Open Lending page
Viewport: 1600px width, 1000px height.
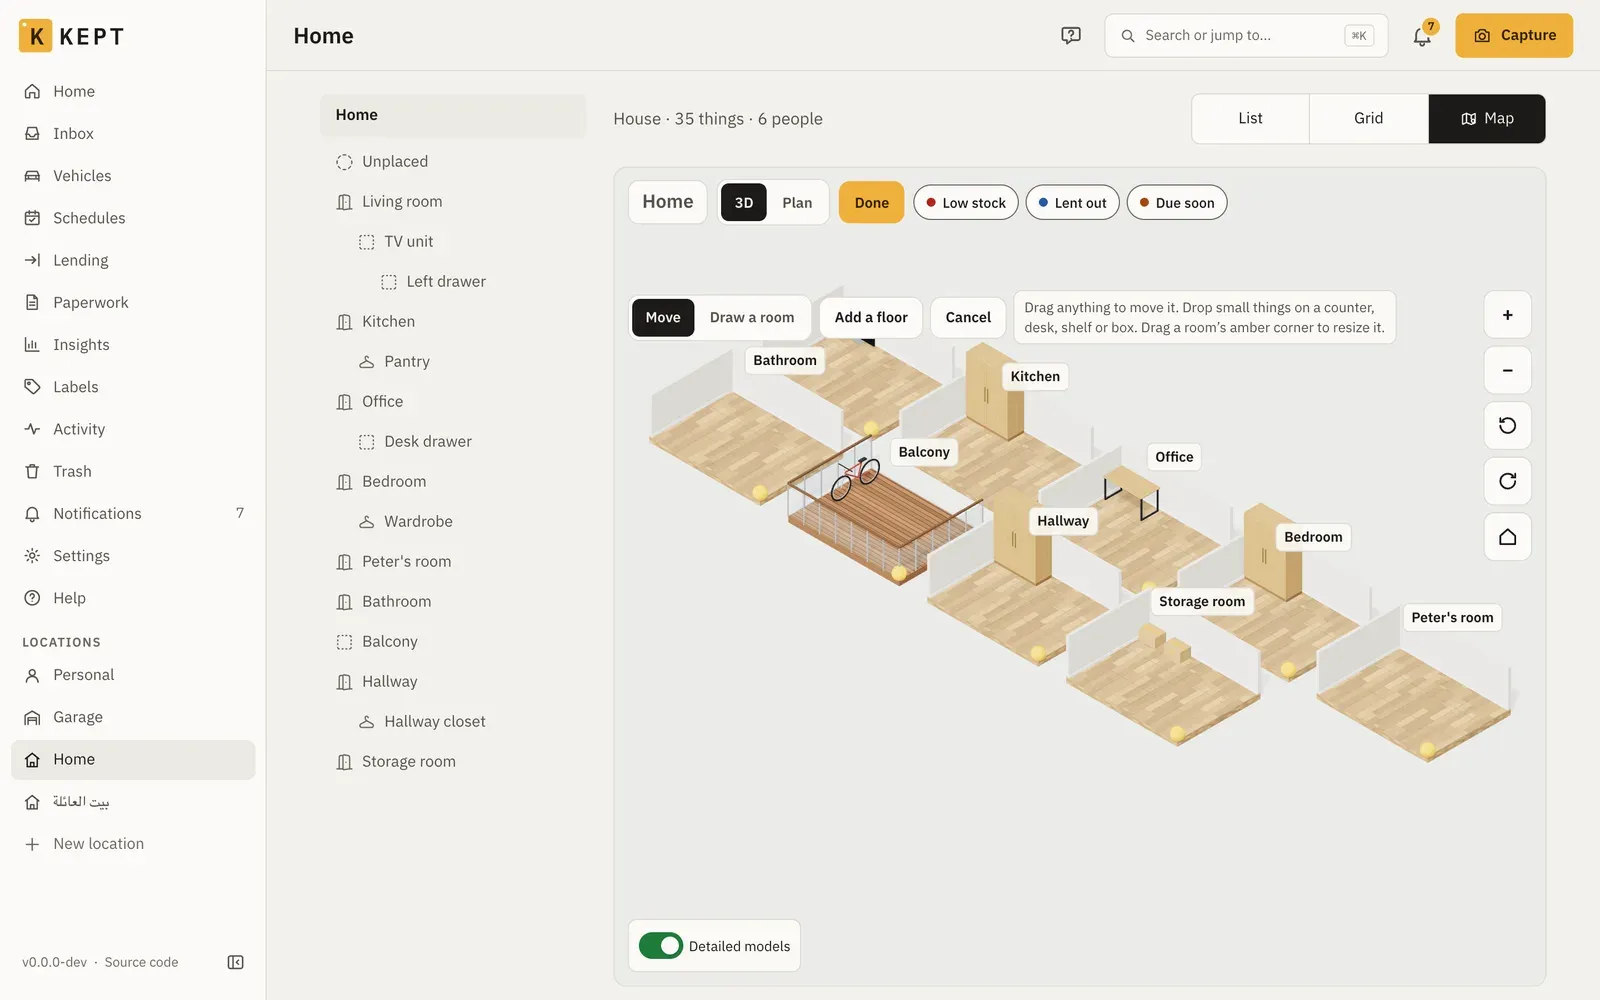133,260
